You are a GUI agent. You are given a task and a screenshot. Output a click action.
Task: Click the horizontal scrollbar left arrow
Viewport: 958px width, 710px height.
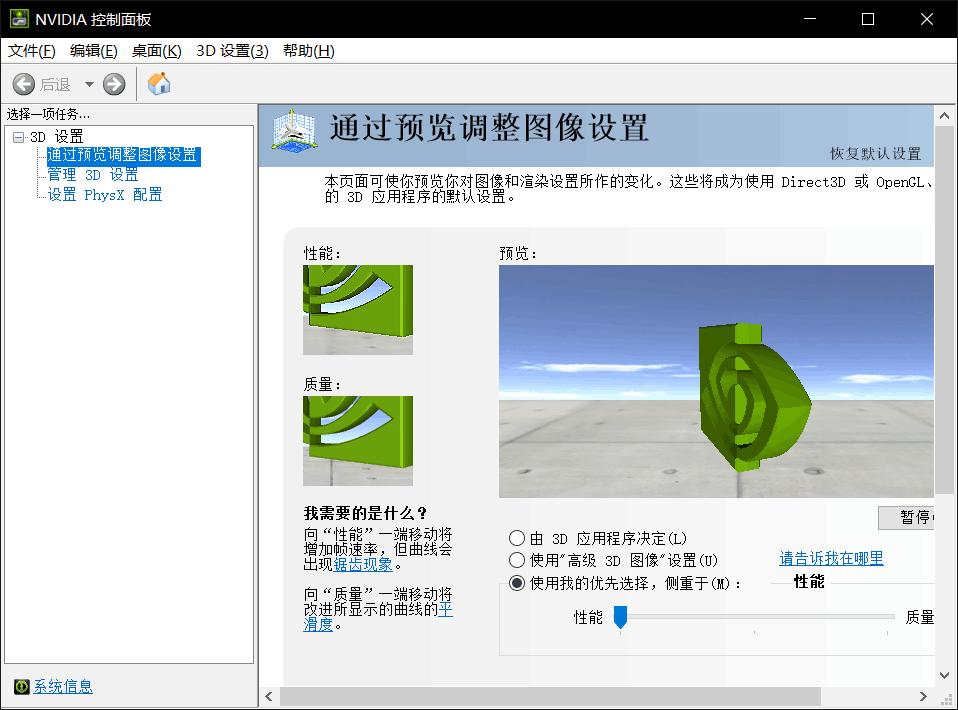click(x=269, y=697)
